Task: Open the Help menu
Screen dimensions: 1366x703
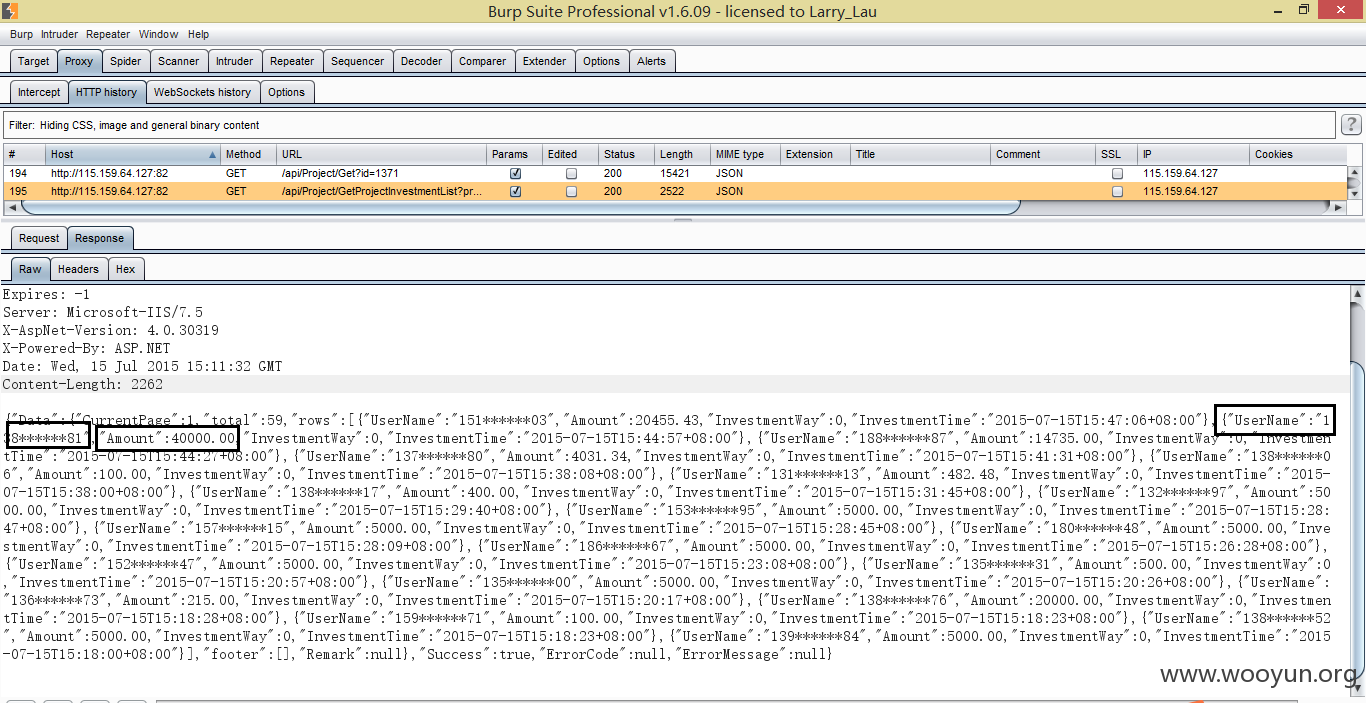Action: pos(199,34)
